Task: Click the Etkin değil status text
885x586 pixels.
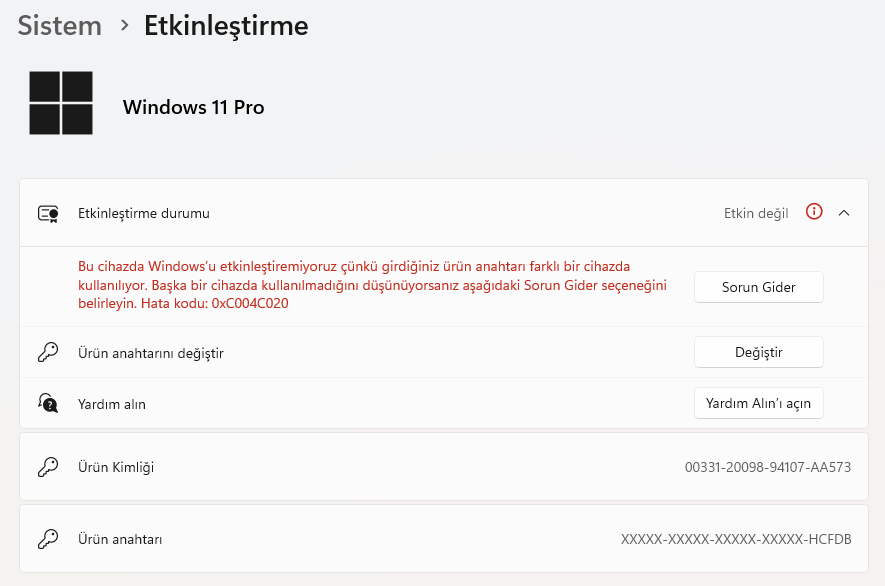Action: (756, 213)
